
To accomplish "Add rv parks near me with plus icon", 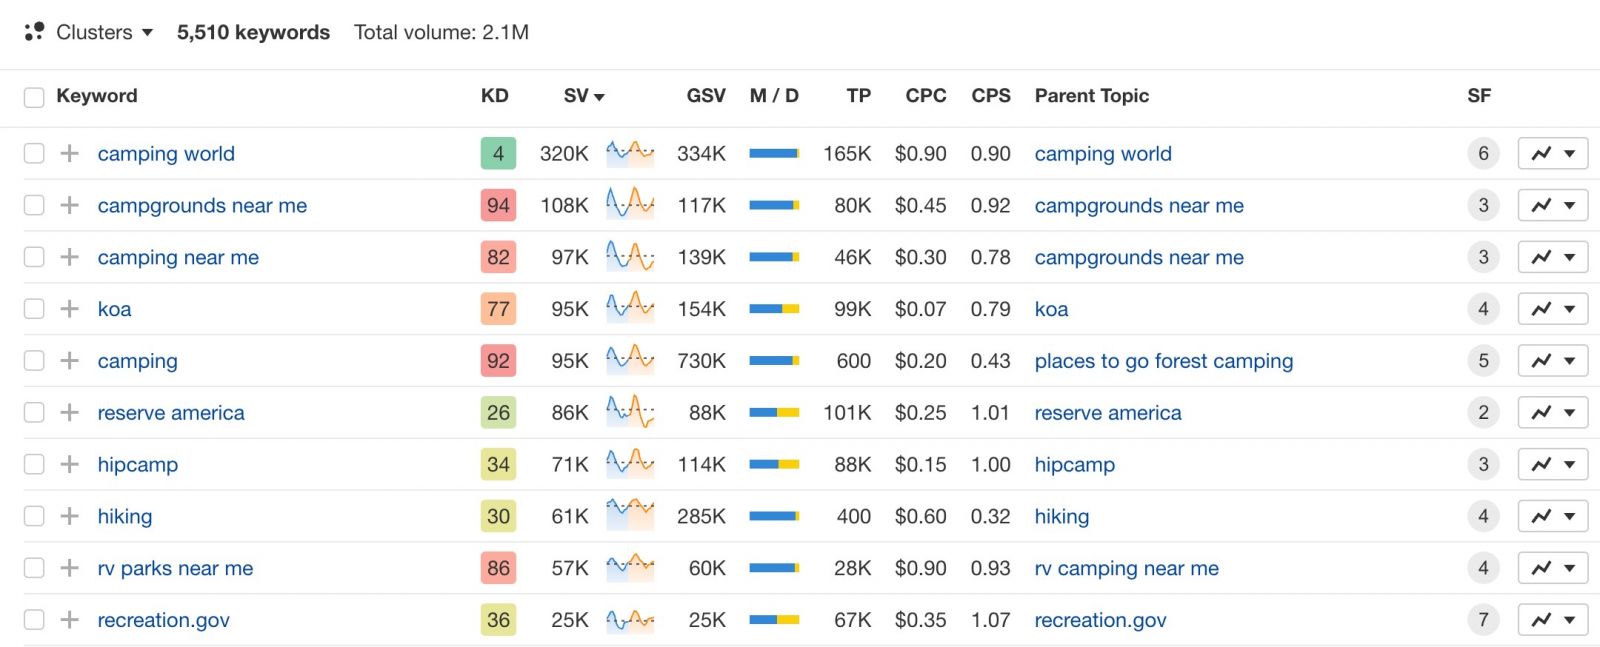I will (69, 568).
